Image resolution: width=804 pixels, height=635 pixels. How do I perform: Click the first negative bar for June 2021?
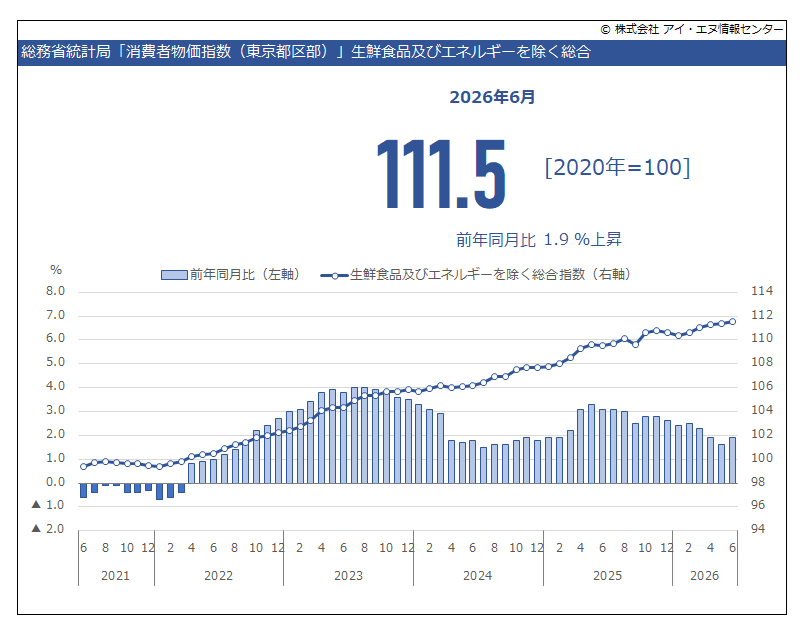pos(84,490)
